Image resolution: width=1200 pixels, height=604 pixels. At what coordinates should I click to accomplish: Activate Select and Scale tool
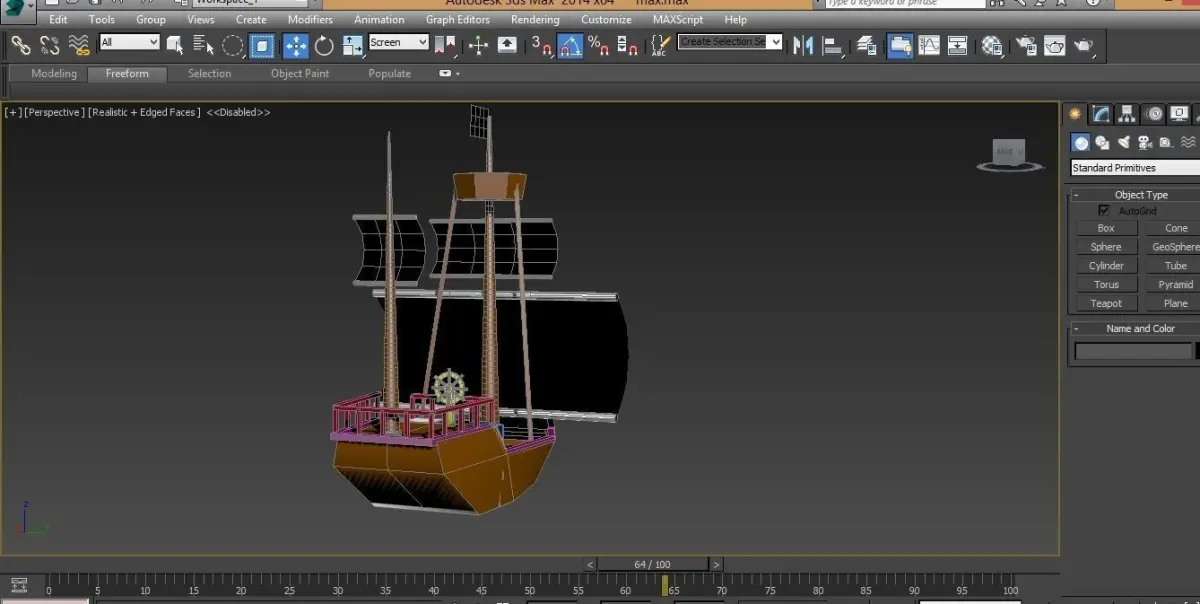click(353, 45)
